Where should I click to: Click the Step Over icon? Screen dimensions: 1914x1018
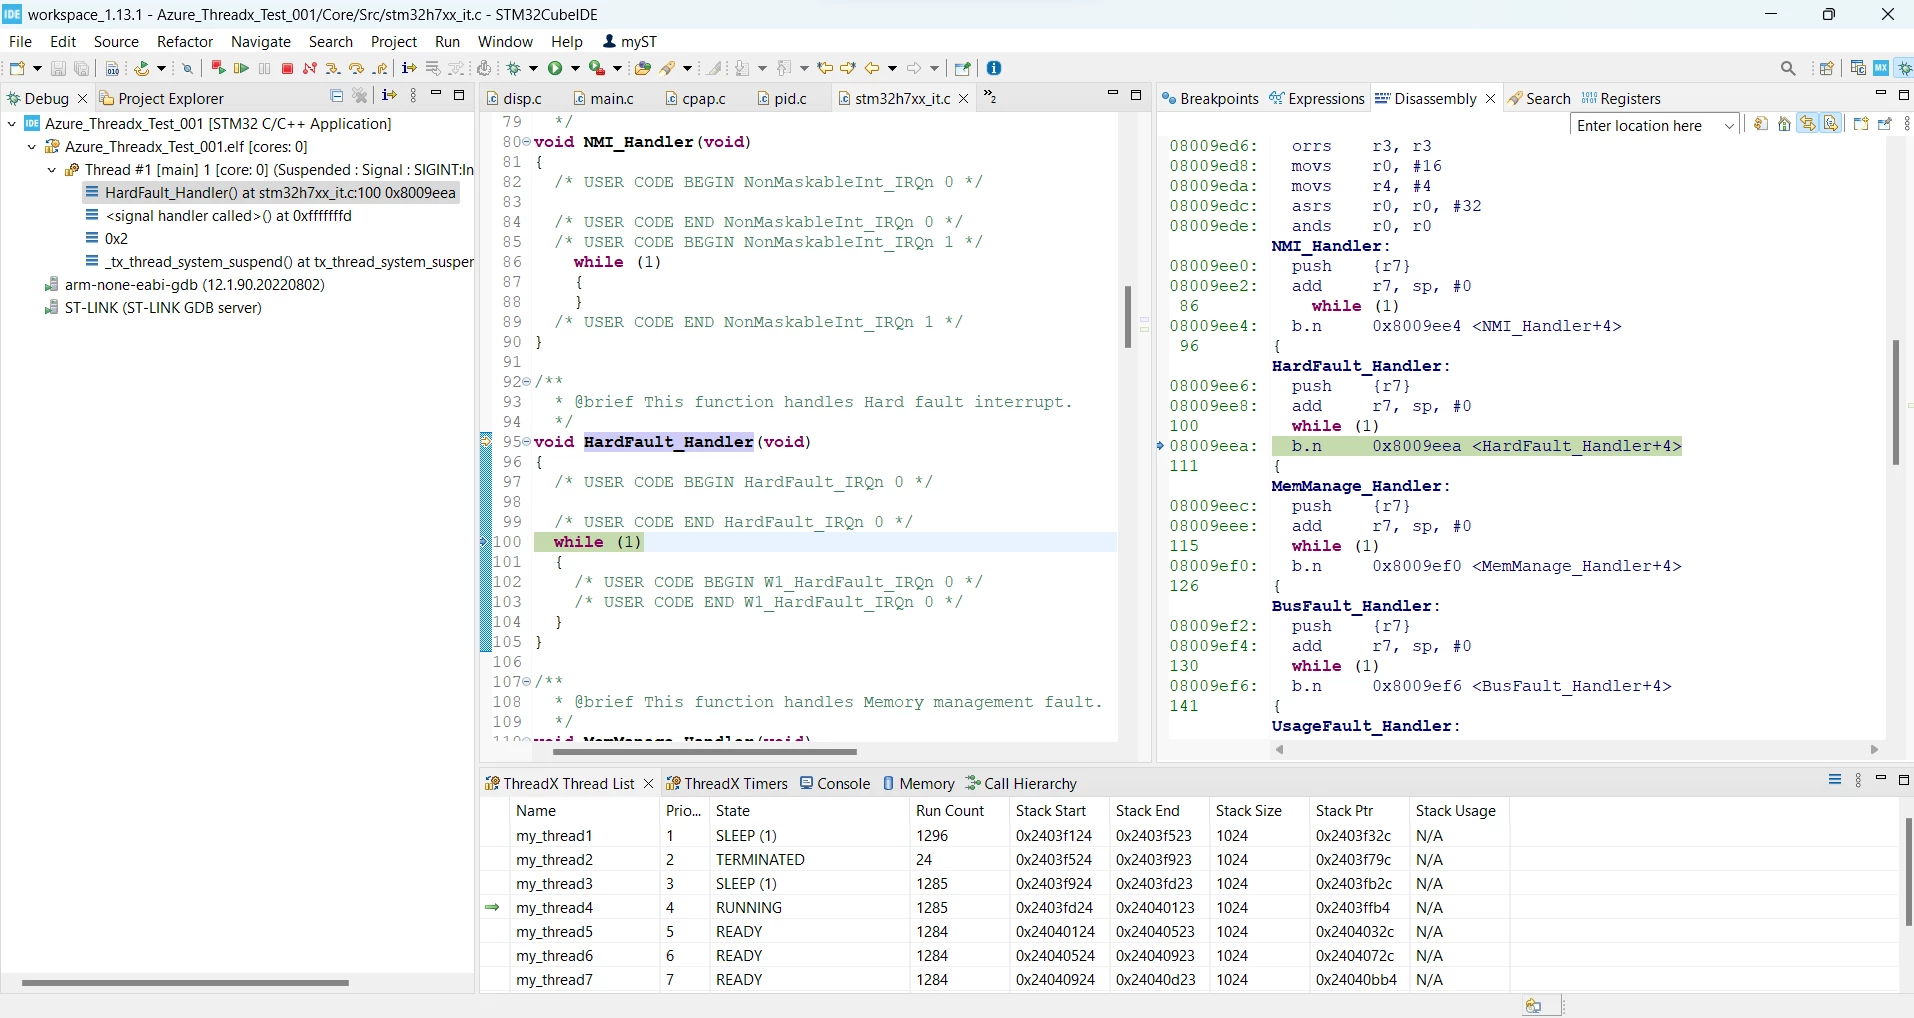[x=356, y=68]
